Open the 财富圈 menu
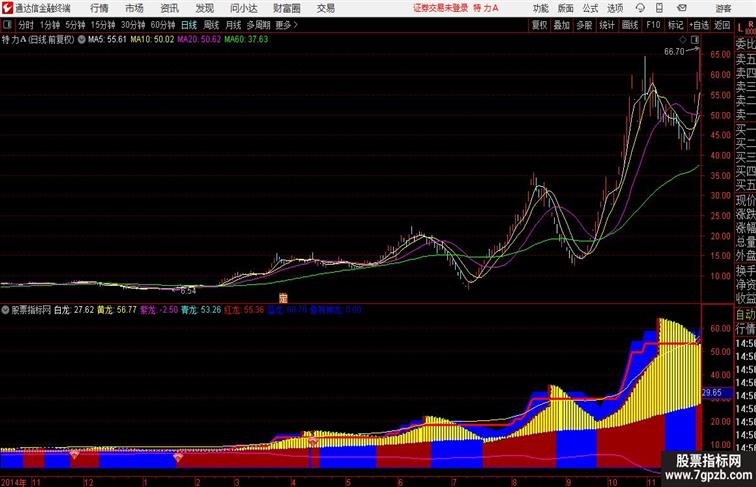This screenshot has height=487, width=756. [x=287, y=8]
